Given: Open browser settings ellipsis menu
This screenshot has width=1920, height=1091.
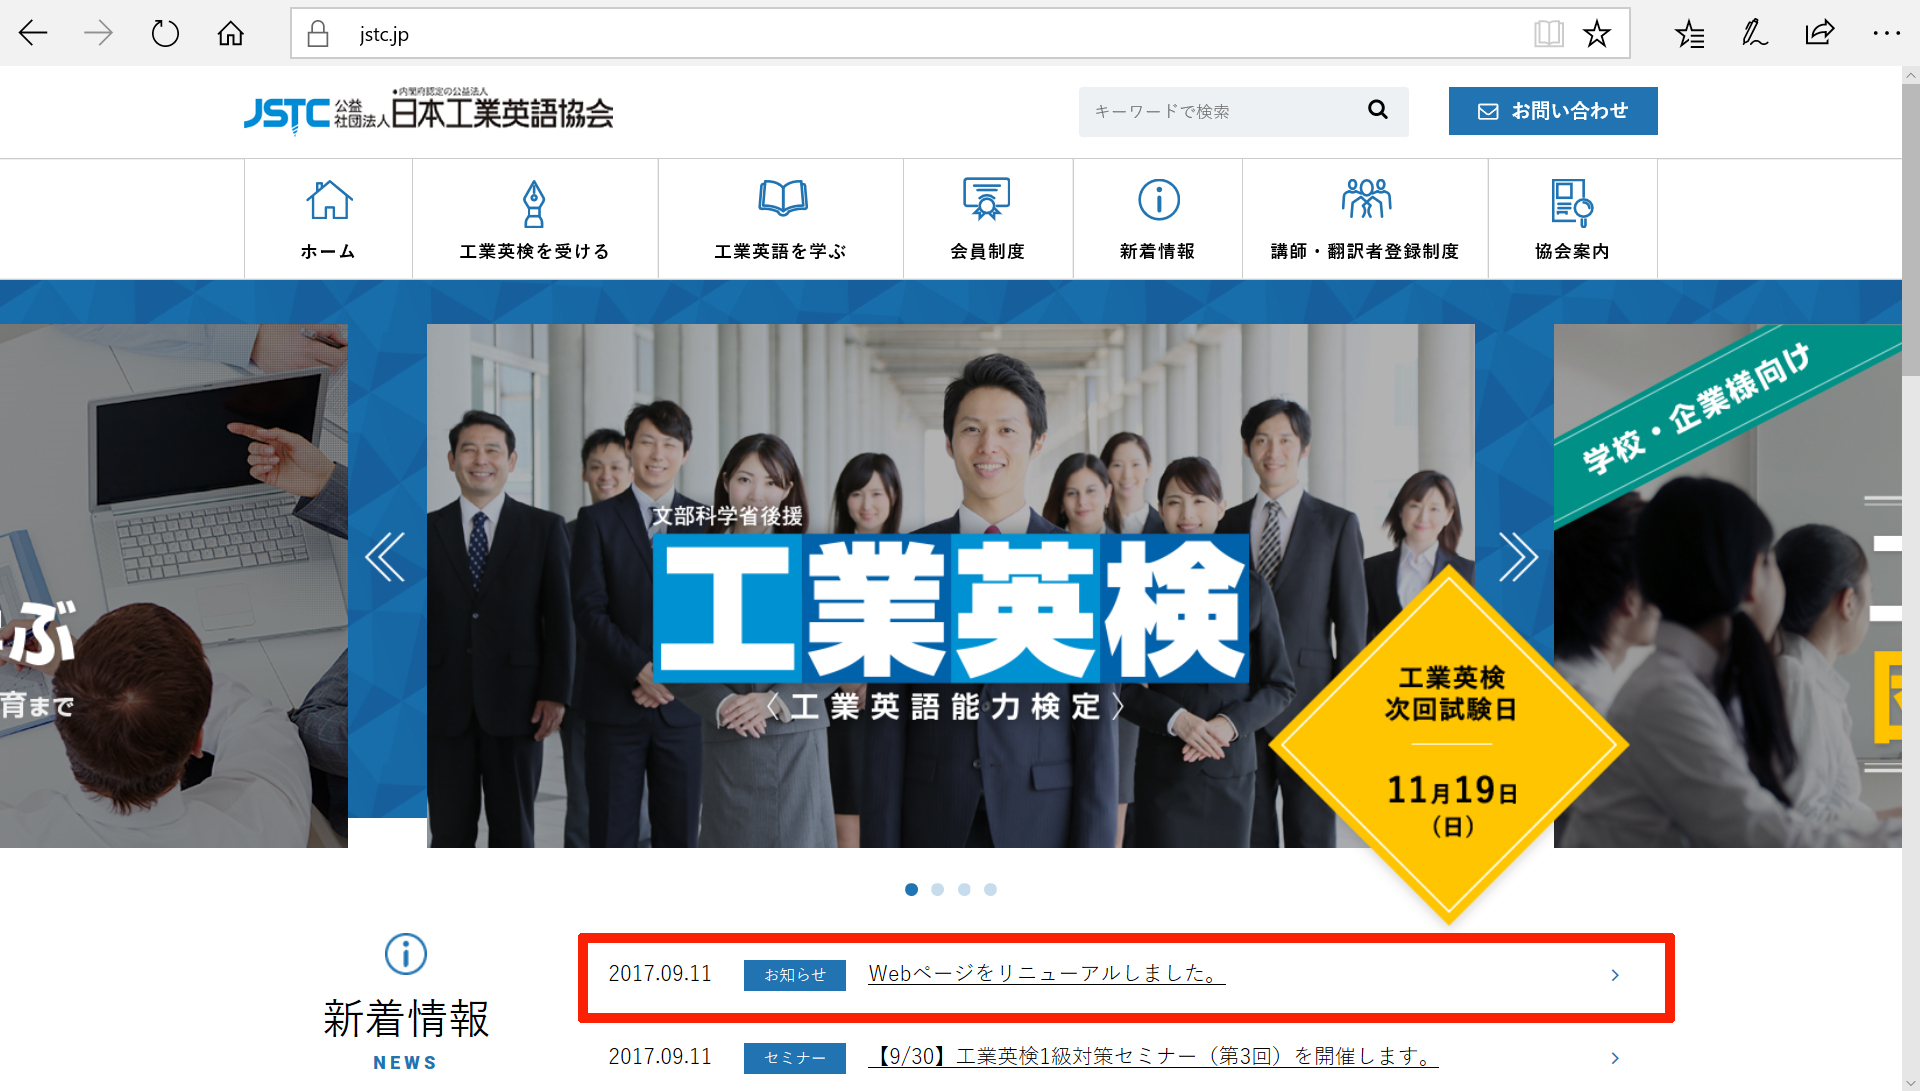Looking at the screenshot, I should 1886,33.
